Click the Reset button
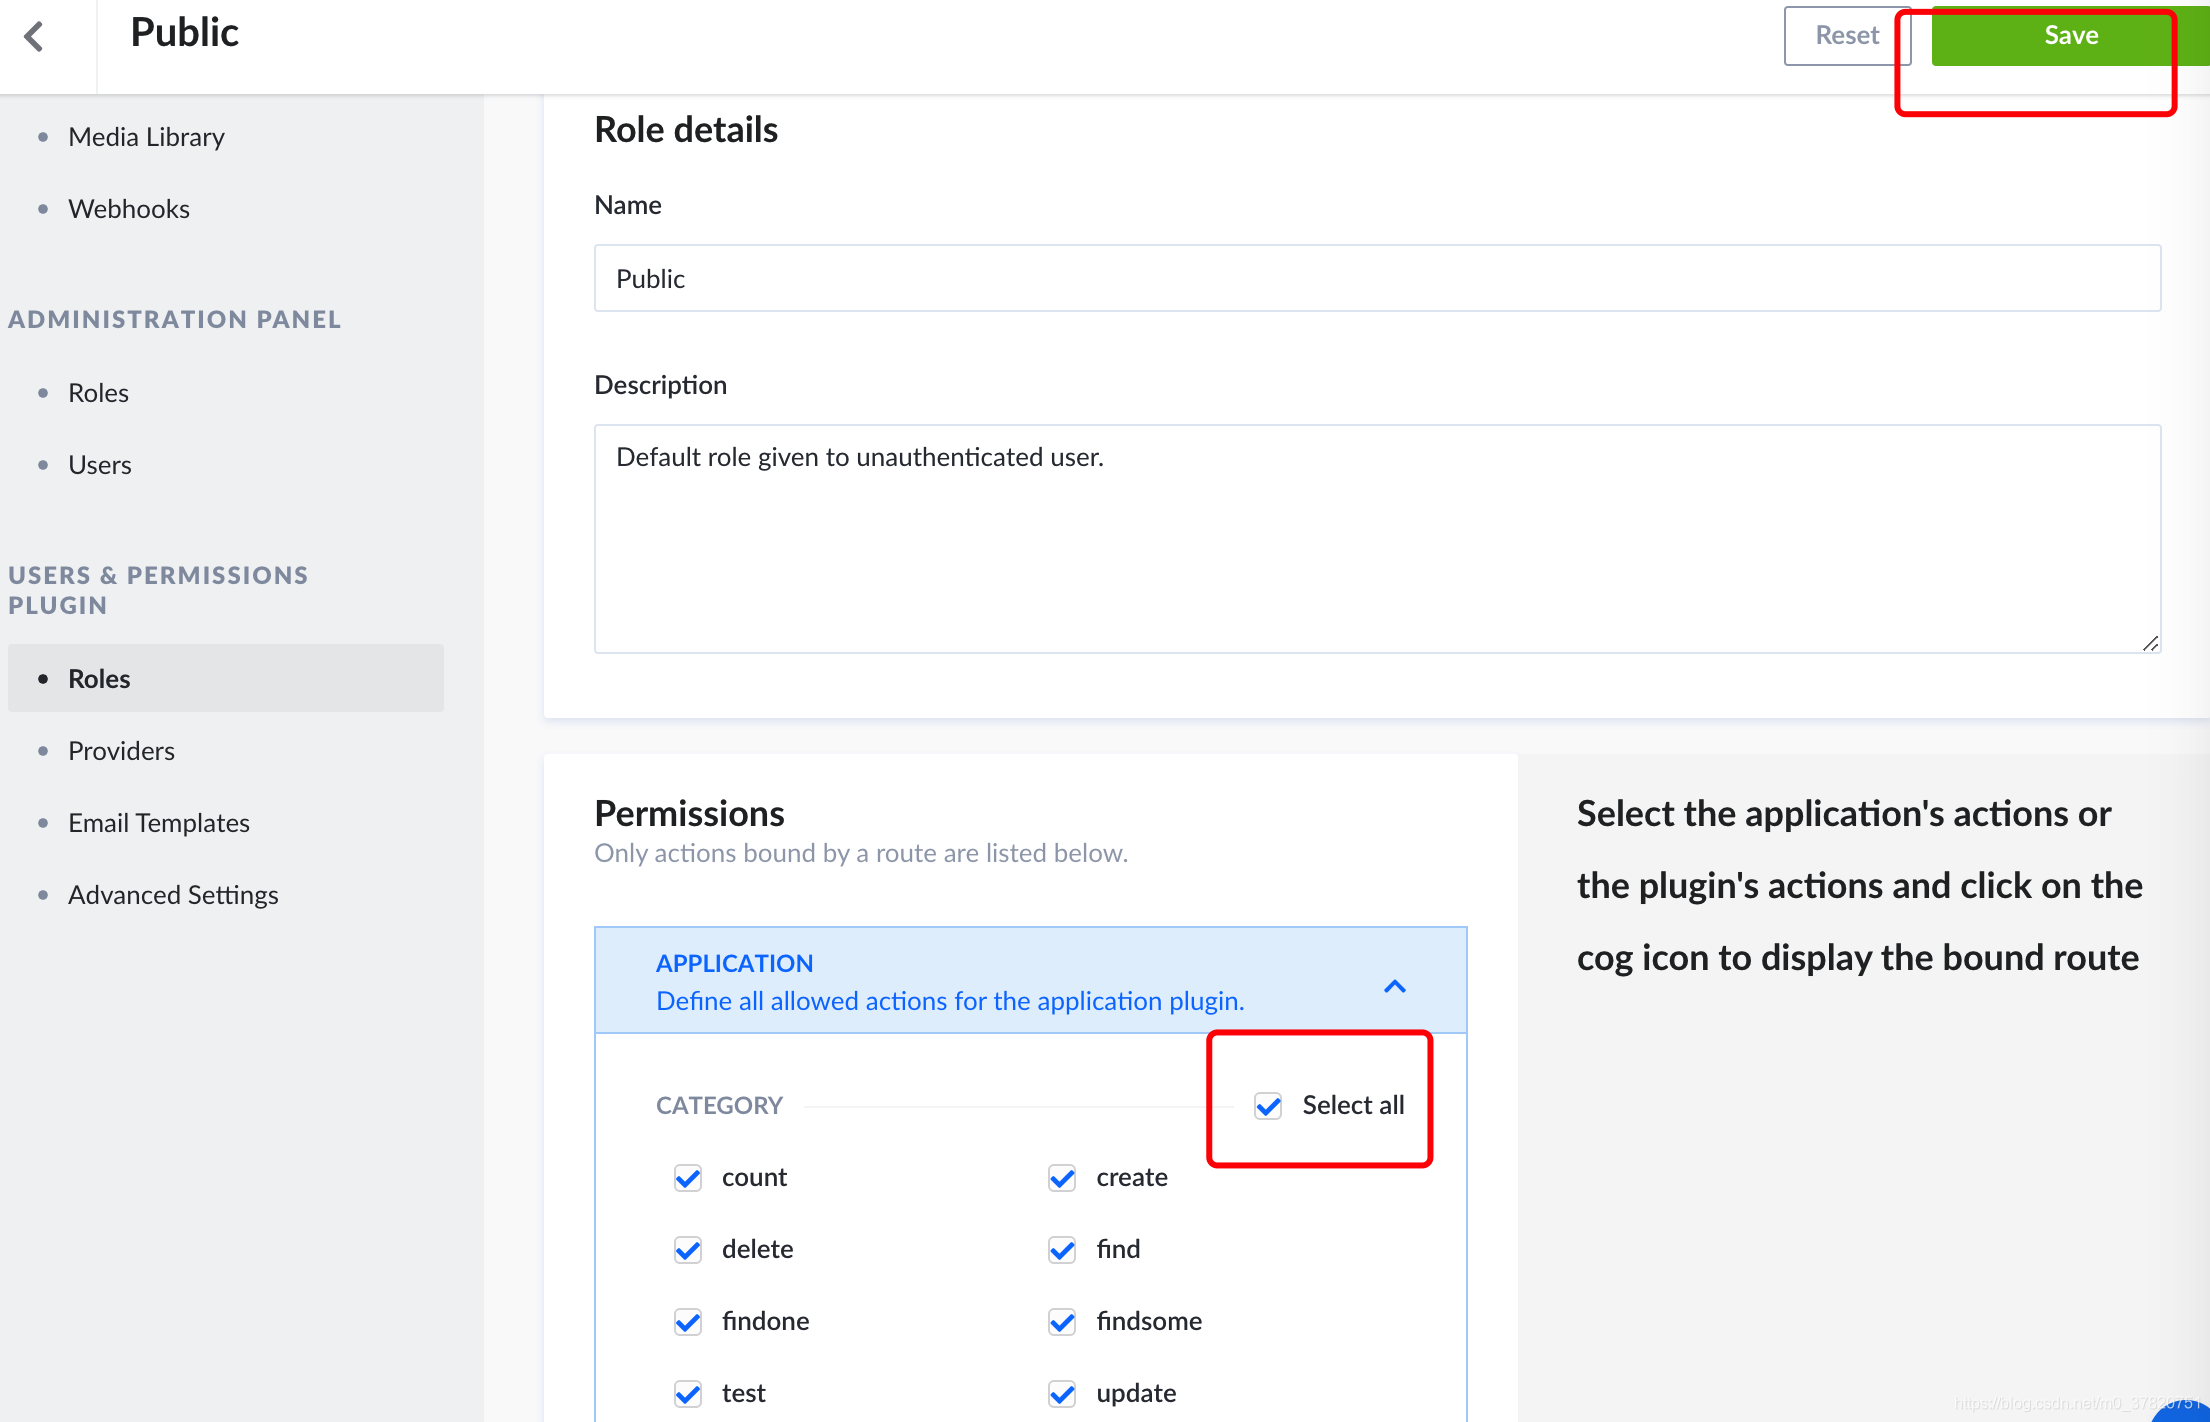 click(x=1846, y=36)
